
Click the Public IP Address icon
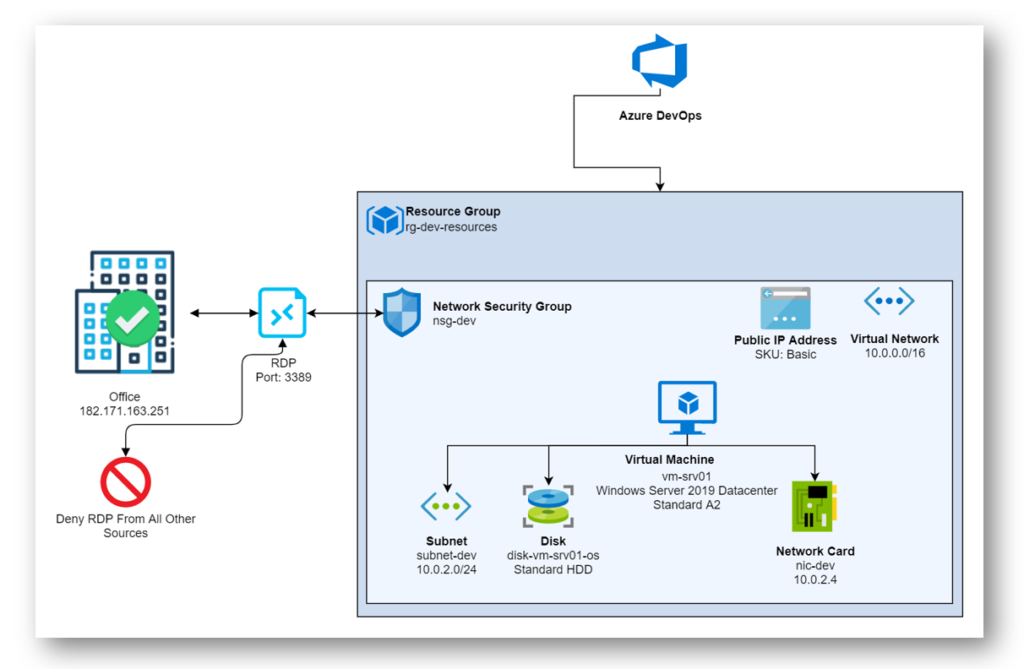[x=785, y=308]
